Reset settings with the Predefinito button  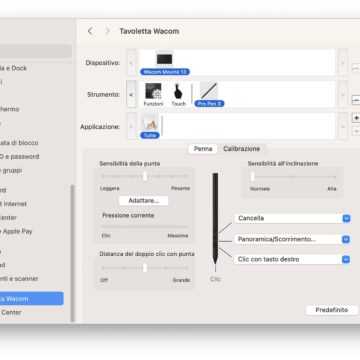(332, 310)
